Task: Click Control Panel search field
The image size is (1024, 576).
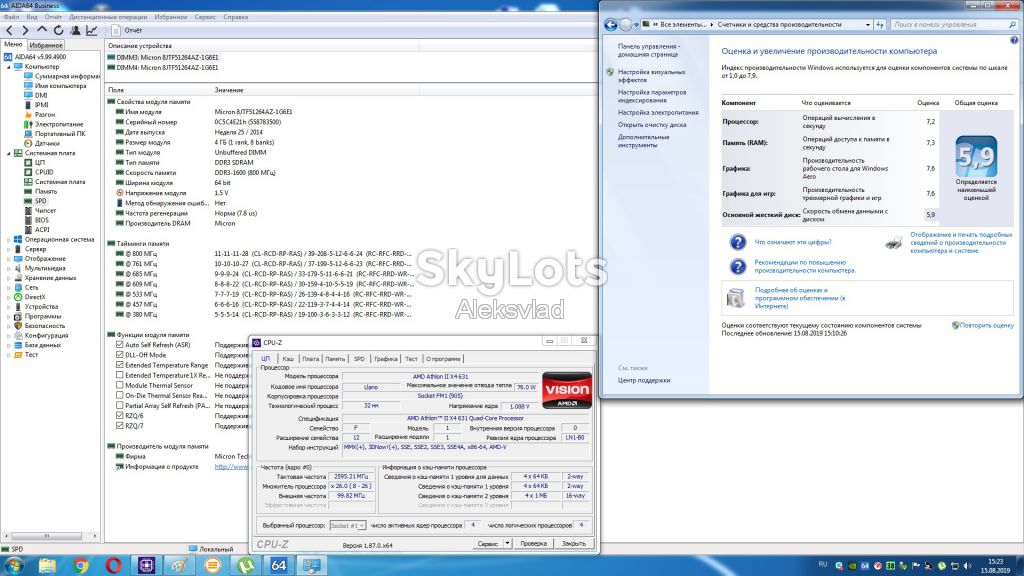Action: coord(954,25)
